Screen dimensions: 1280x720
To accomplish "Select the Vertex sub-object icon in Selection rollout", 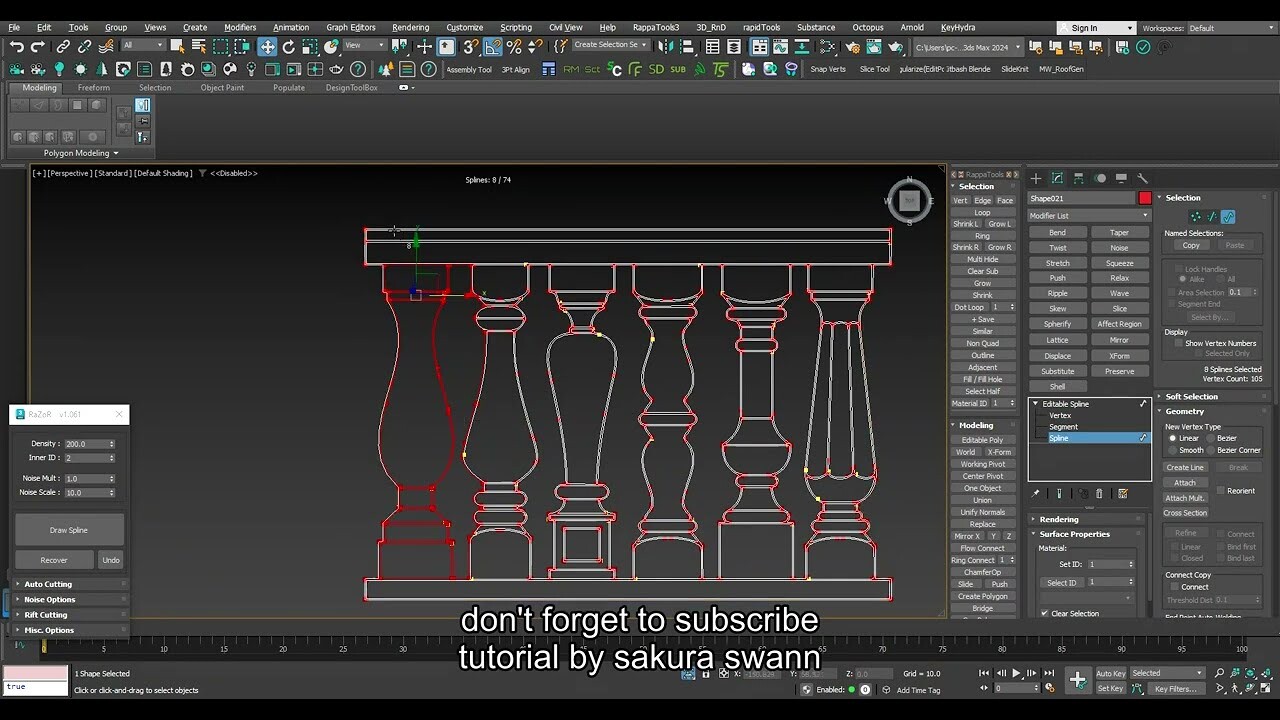I will pos(1195,216).
